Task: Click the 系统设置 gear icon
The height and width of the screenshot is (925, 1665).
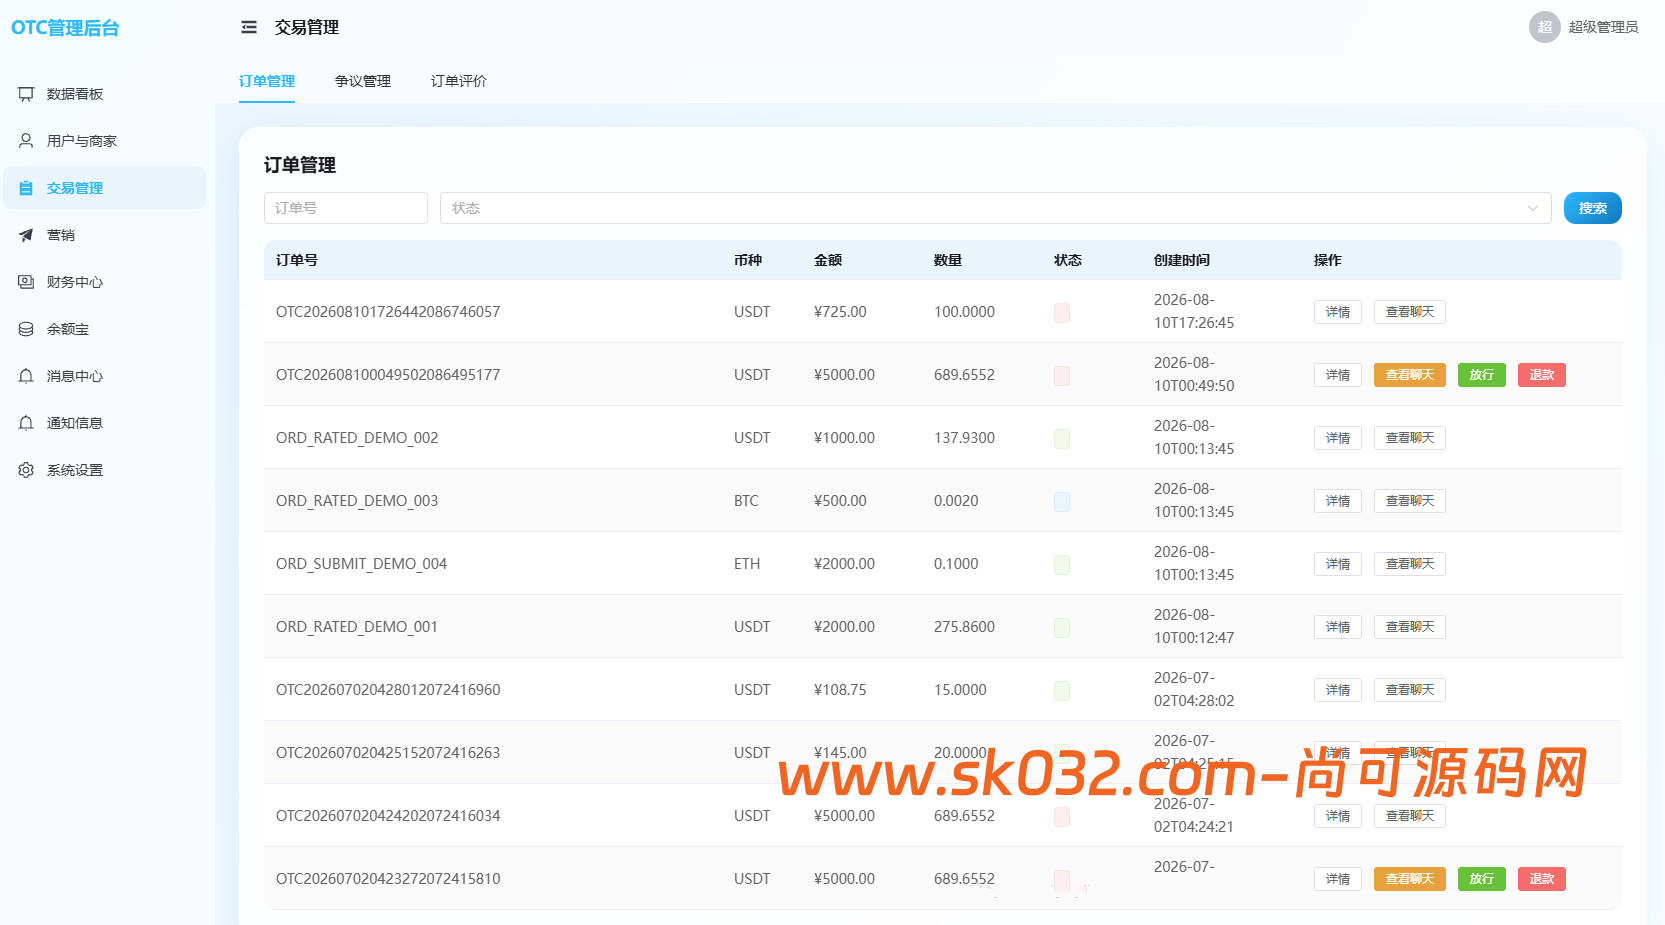Action: point(26,470)
